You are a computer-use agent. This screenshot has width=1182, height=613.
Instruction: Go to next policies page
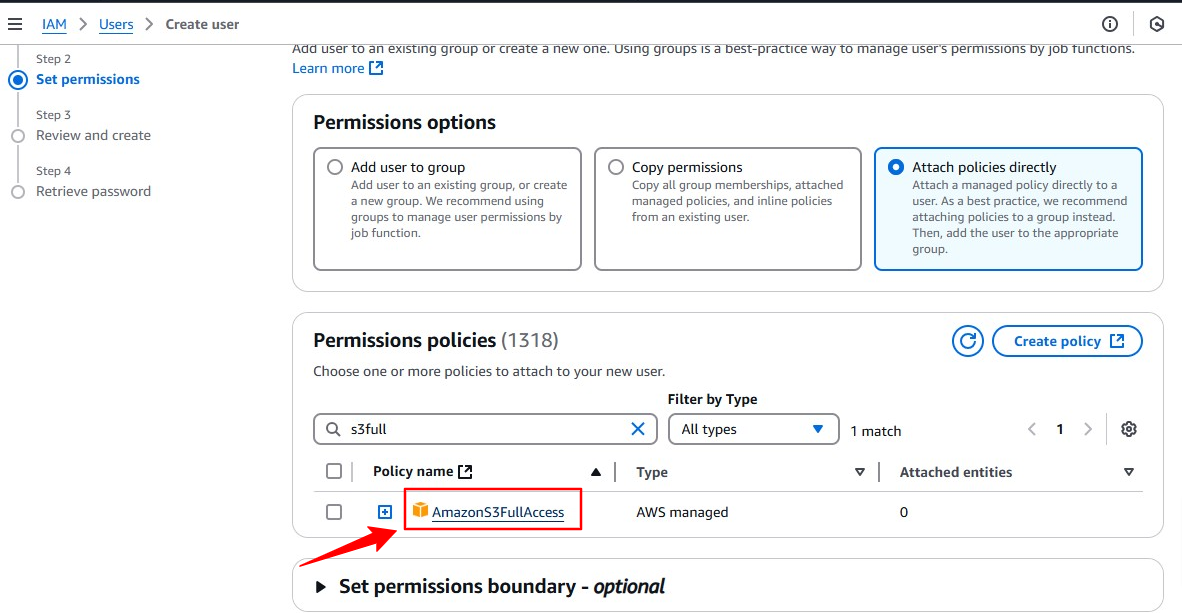[1088, 429]
